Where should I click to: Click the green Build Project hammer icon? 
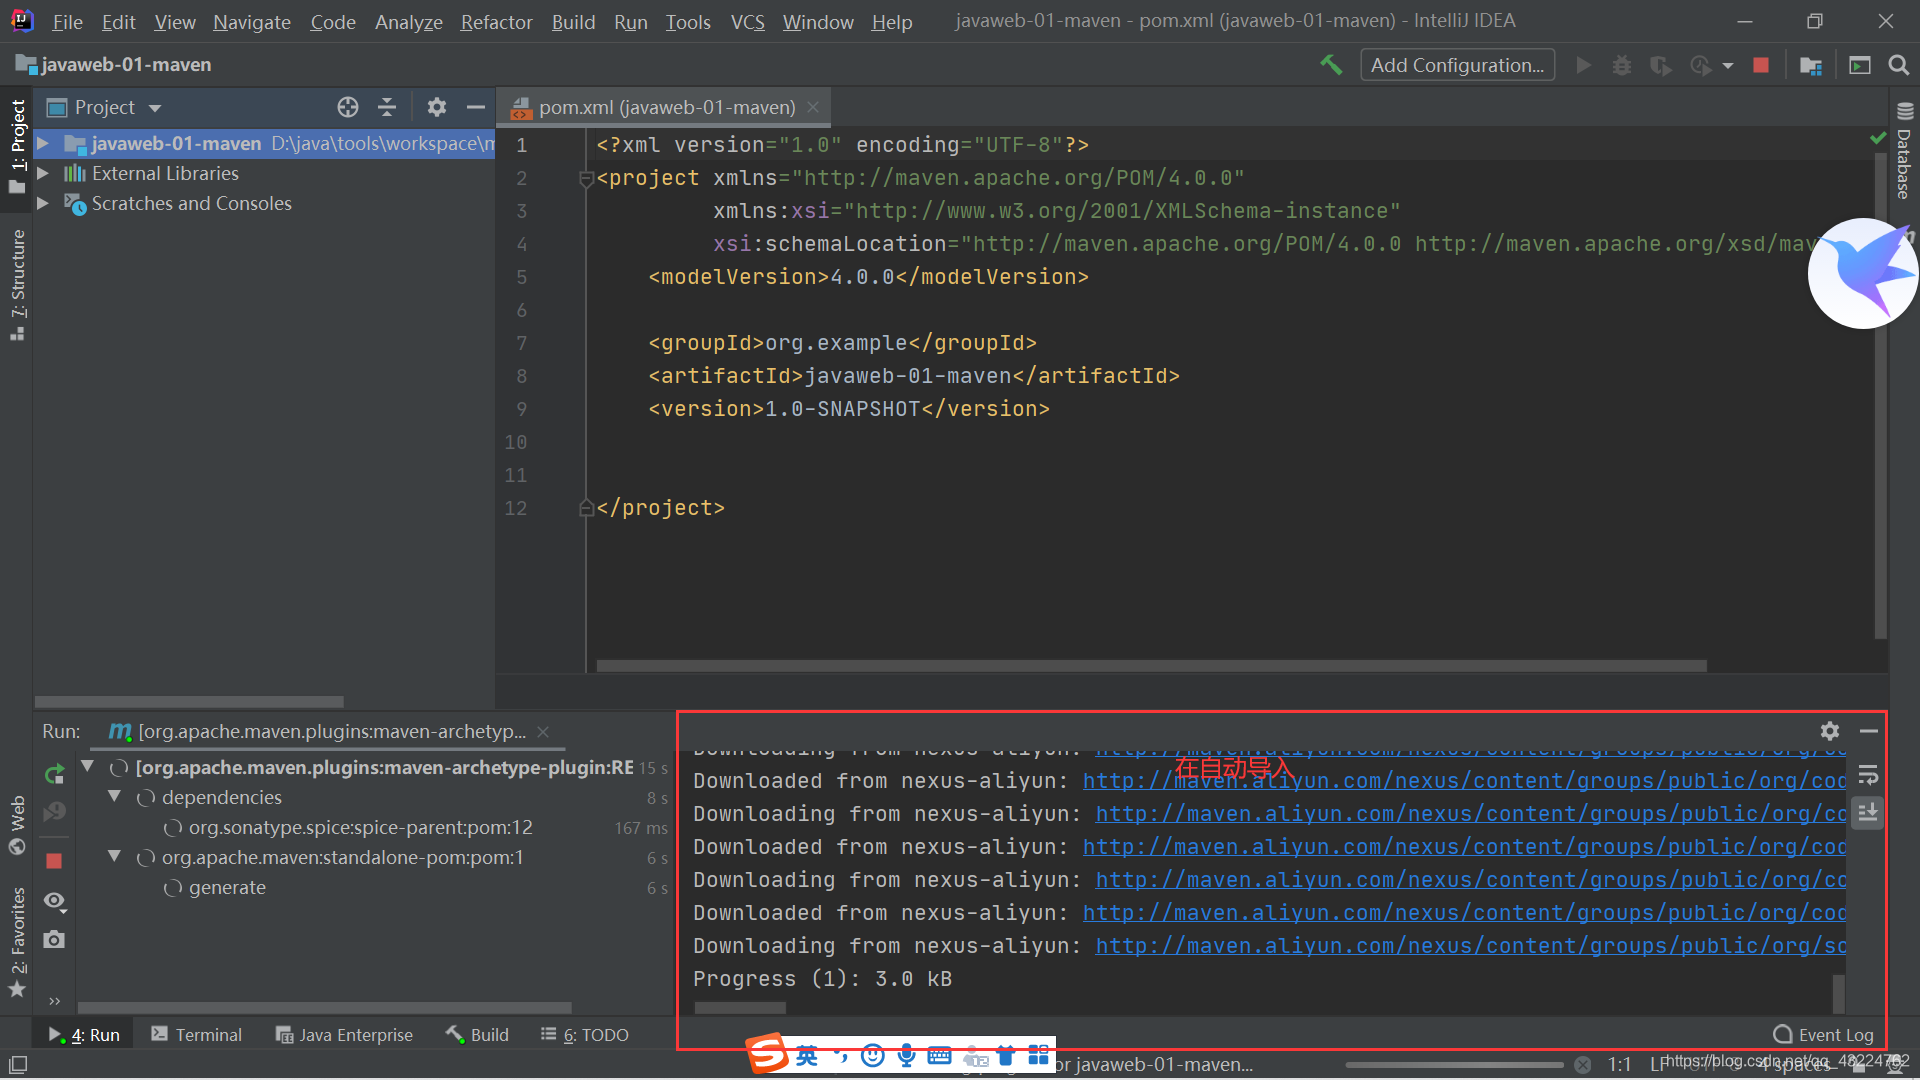coord(1330,65)
